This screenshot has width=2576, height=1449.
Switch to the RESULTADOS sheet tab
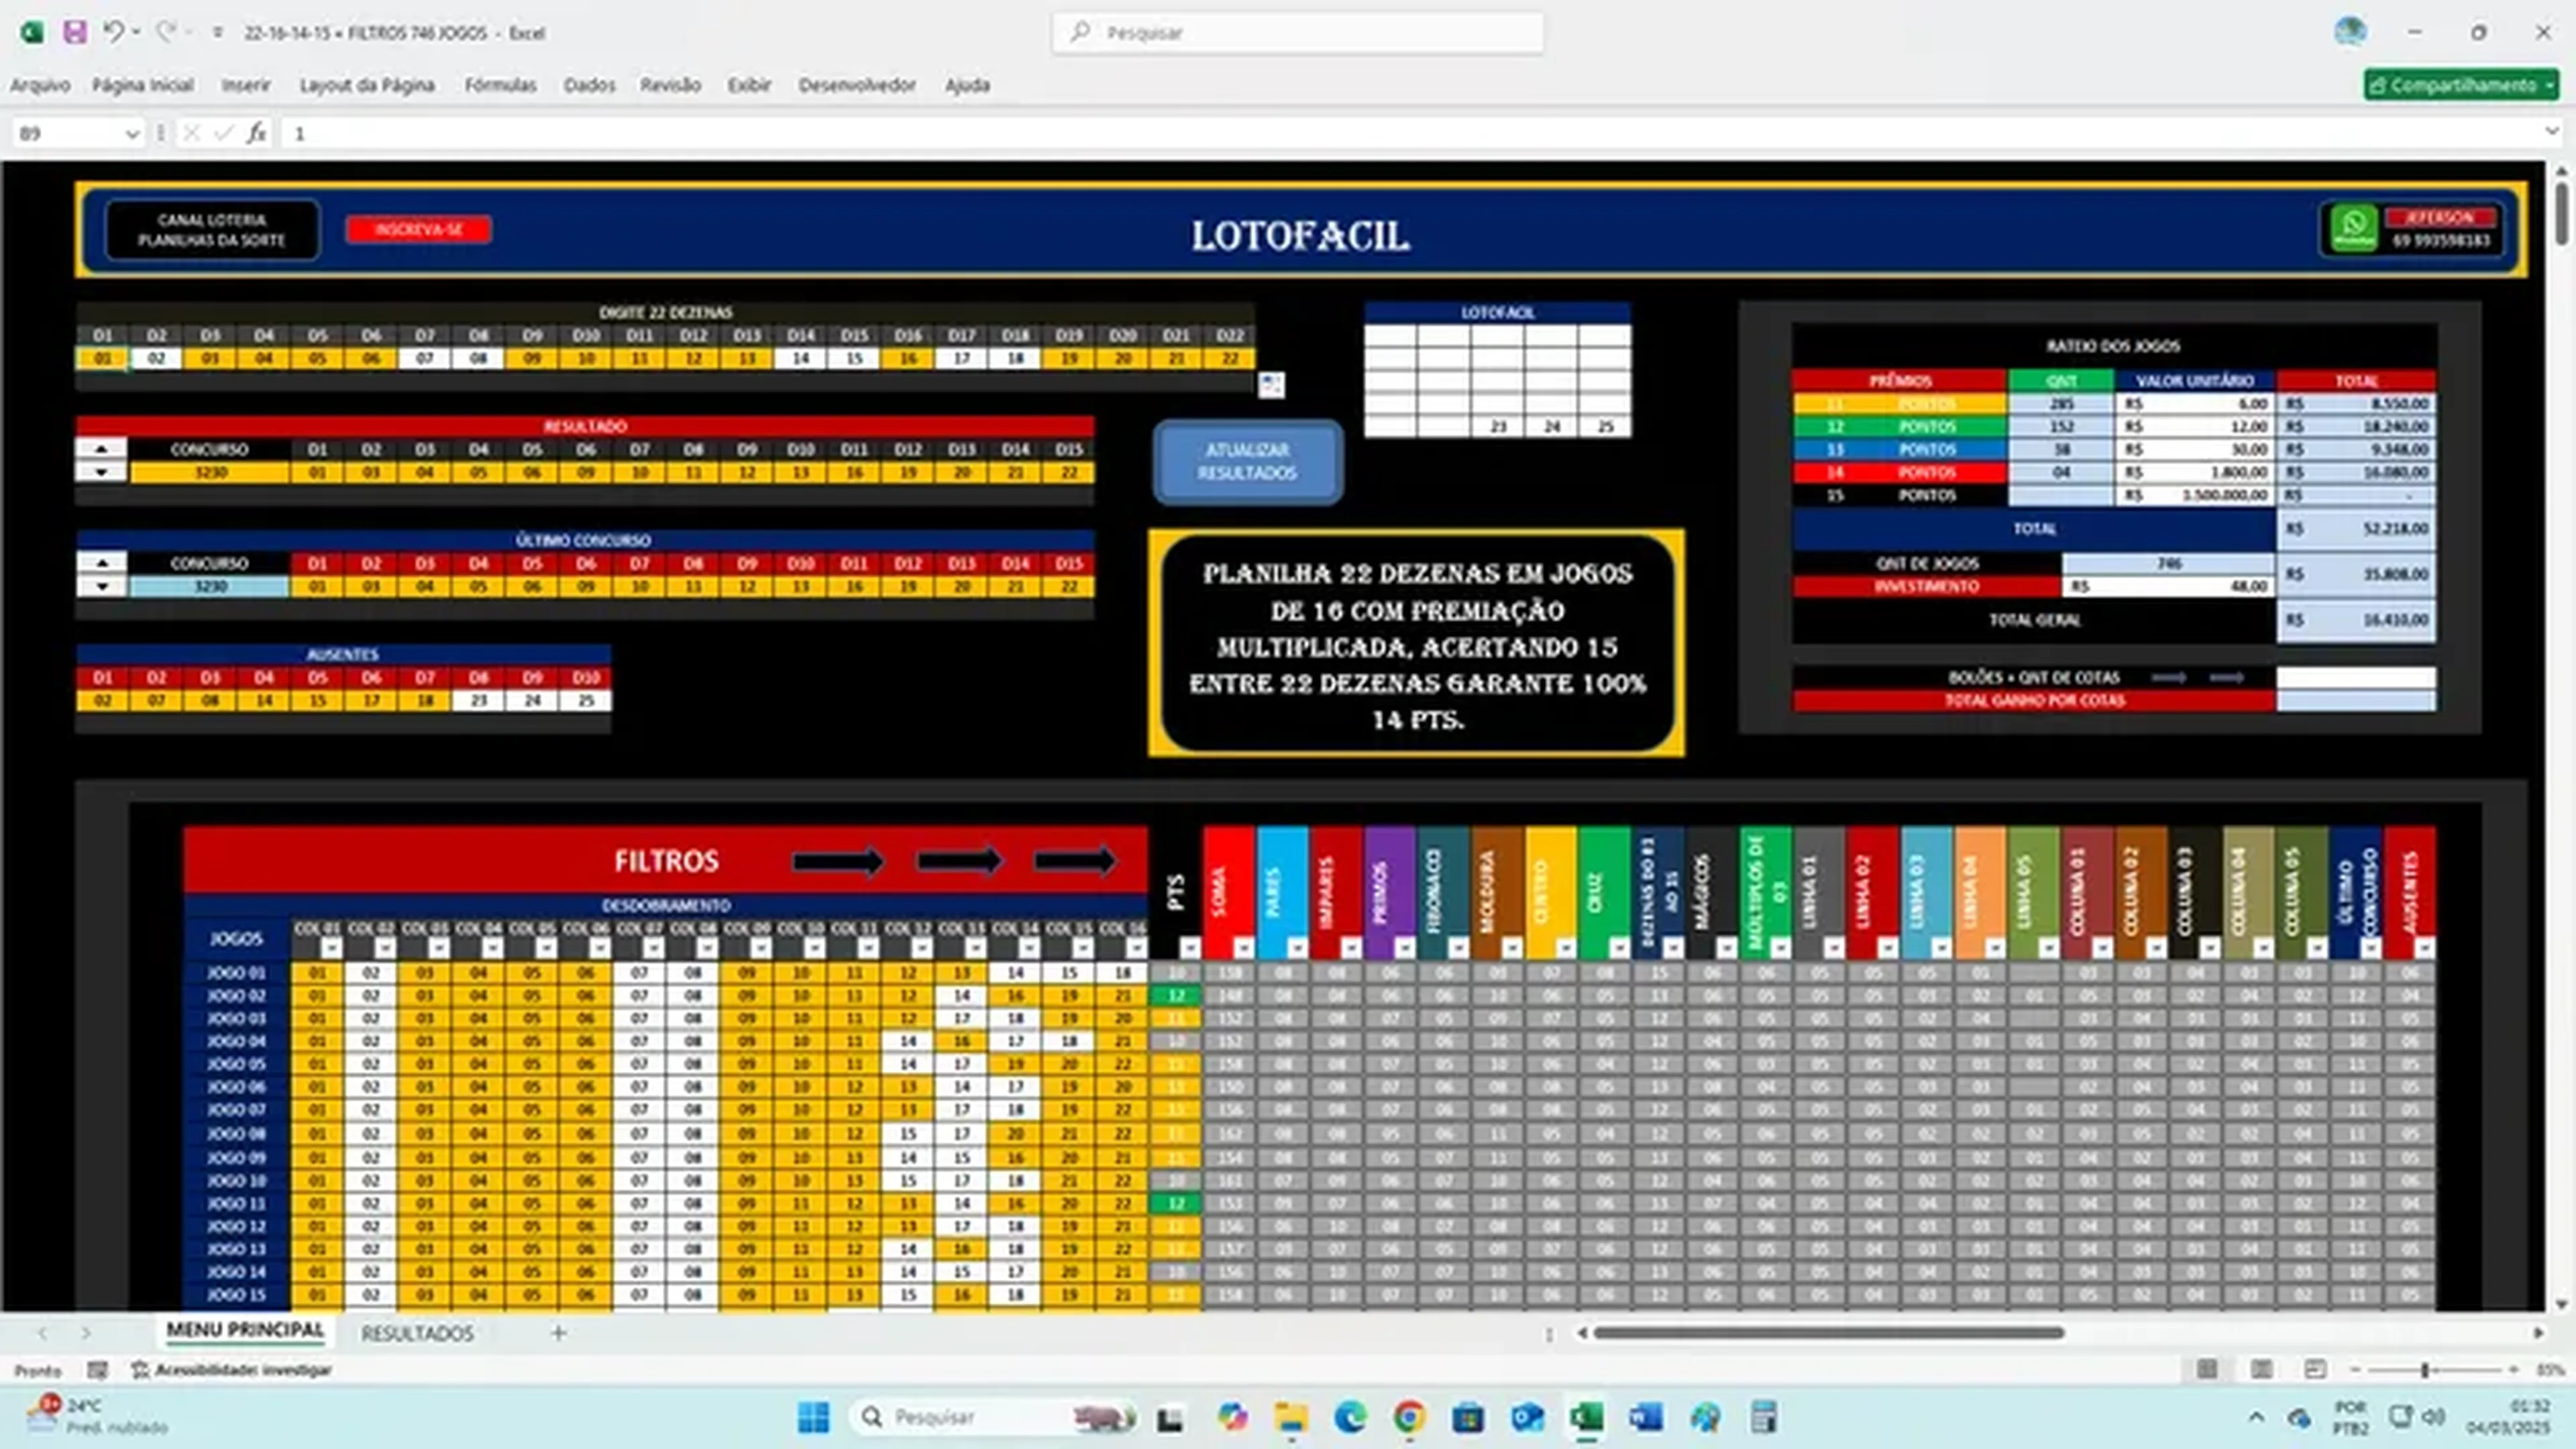[x=417, y=1333]
